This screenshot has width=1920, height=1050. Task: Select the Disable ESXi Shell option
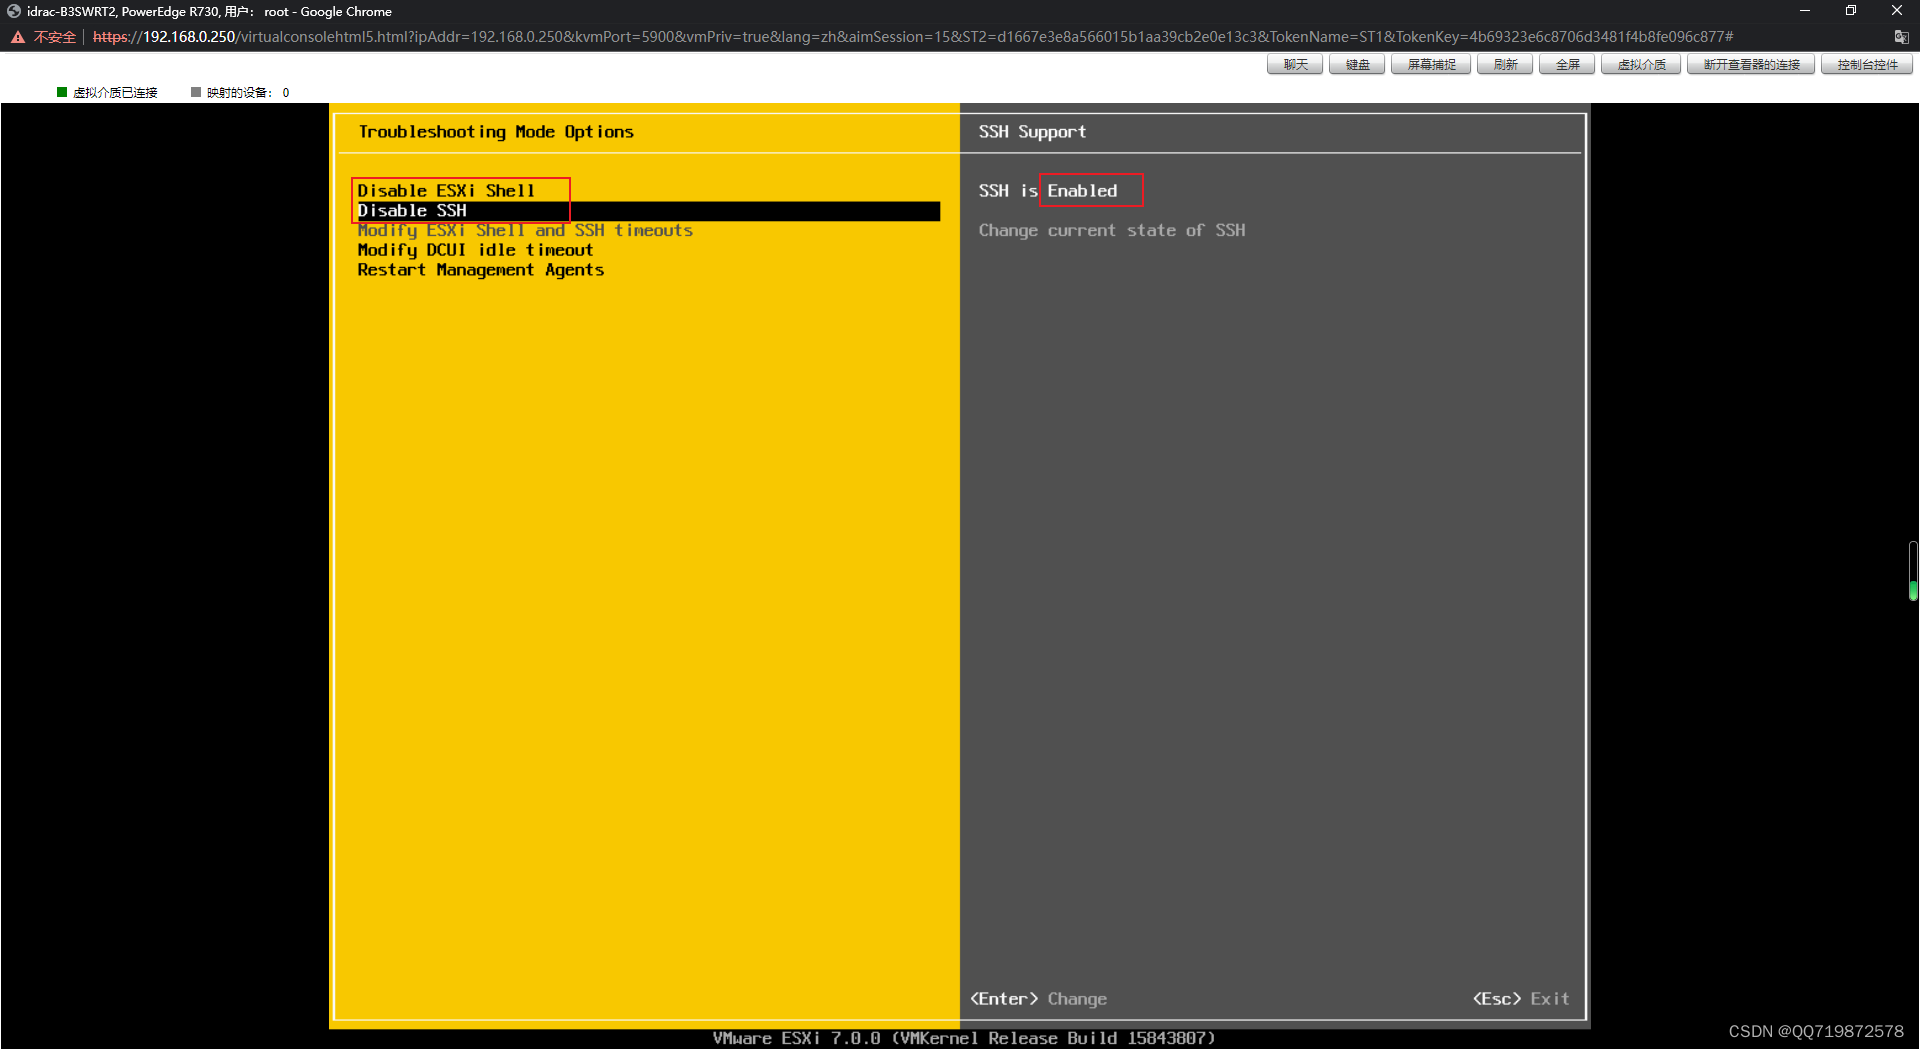tap(446, 190)
